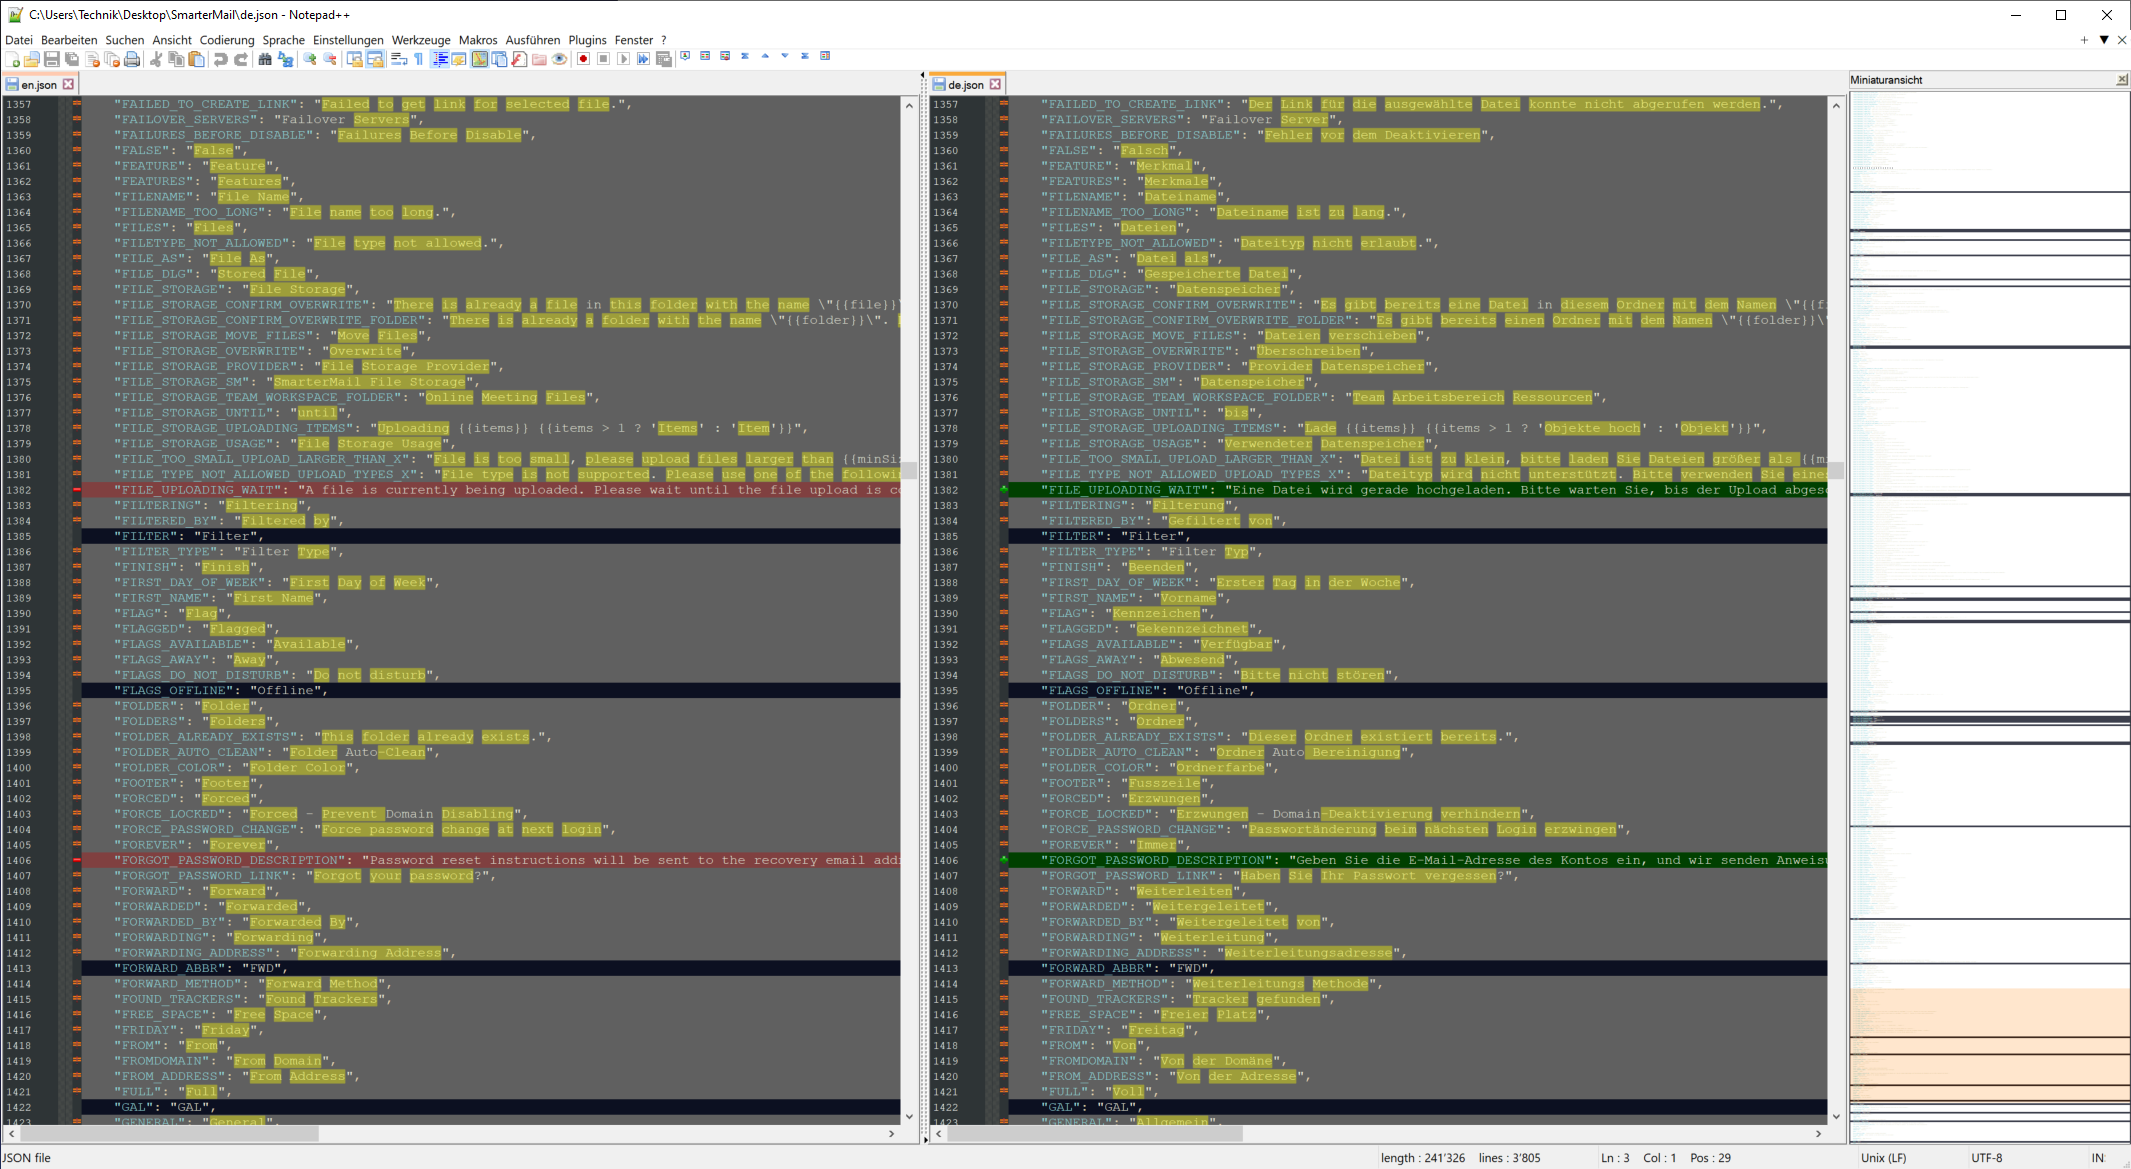Save the recorded macro icon

[664, 59]
